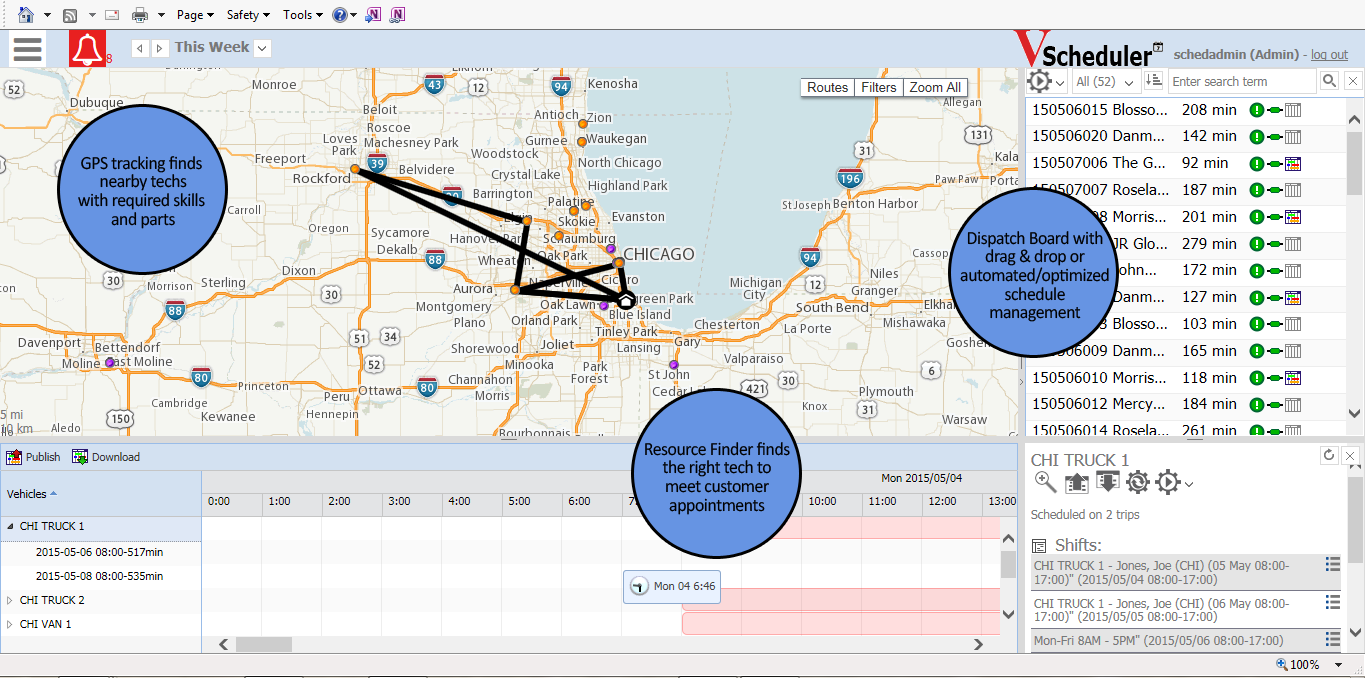Expand the CHI TRUCK 2 tree node
The image size is (1365, 678).
tap(10, 600)
